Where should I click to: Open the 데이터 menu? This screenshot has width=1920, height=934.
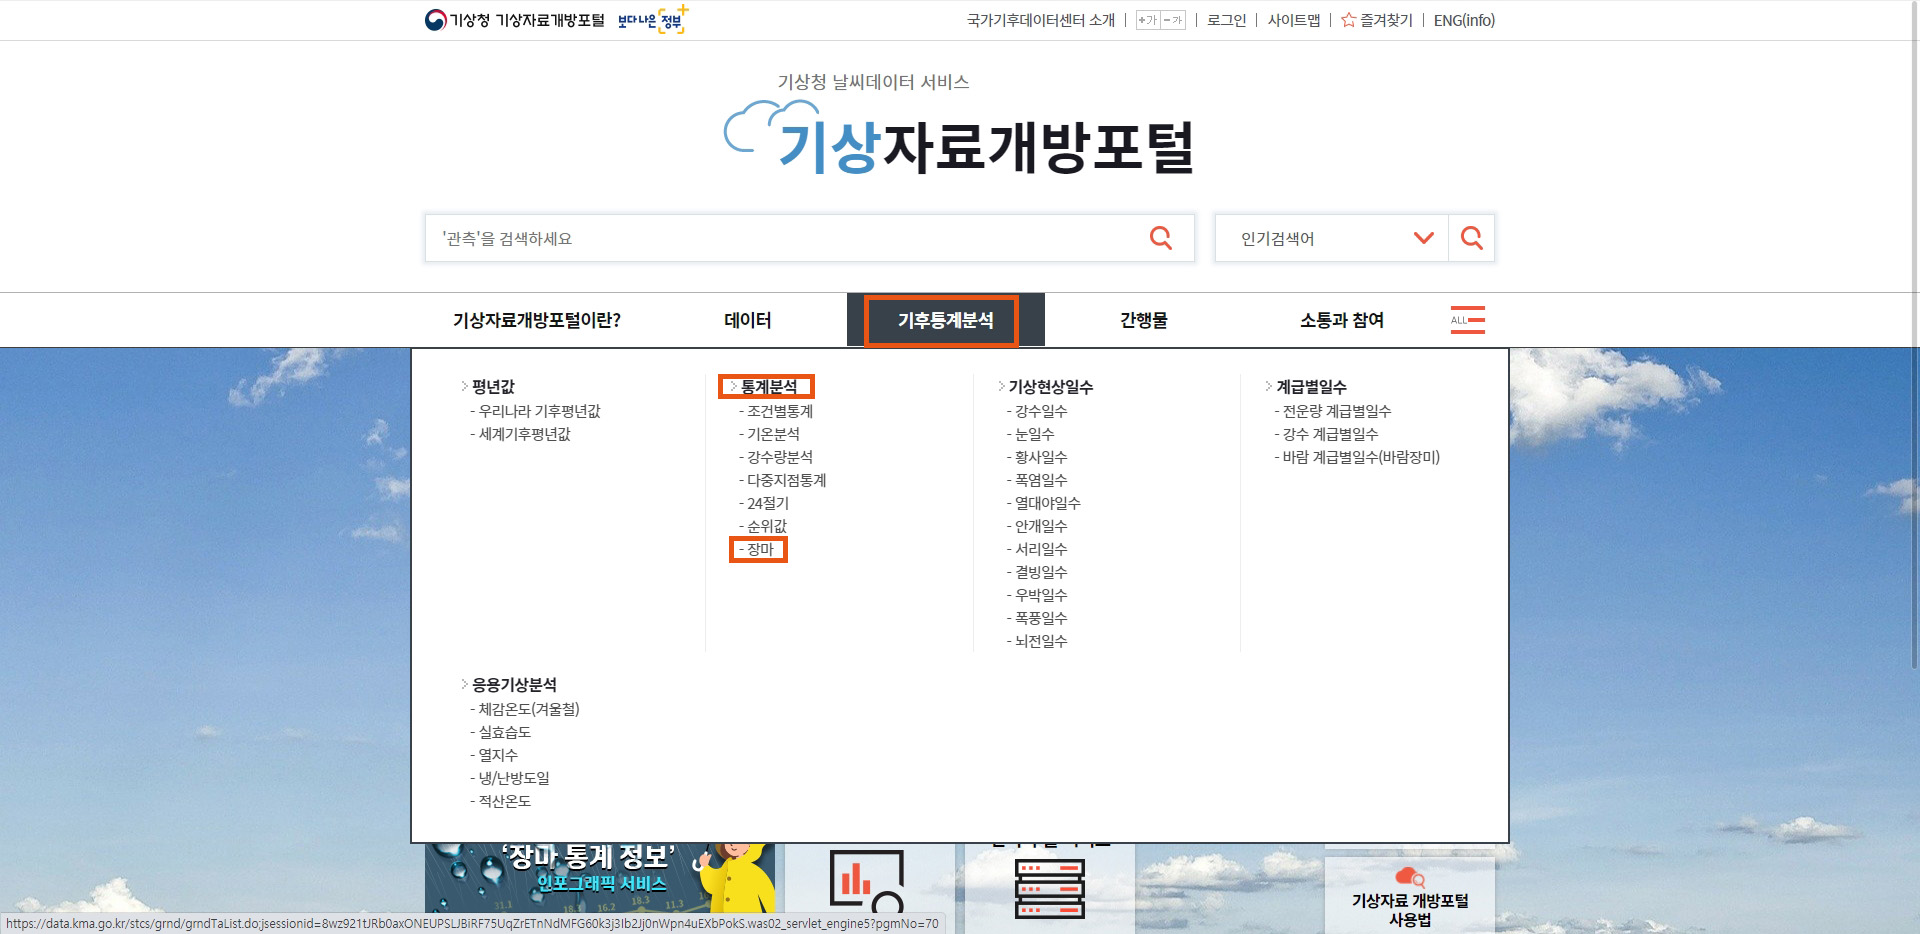[748, 320]
